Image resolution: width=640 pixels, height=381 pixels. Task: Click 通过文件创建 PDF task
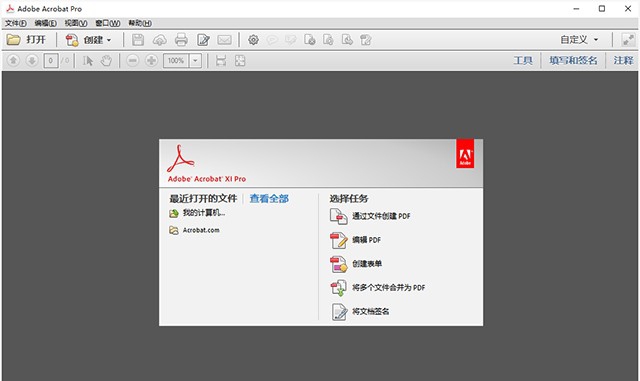click(x=381, y=216)
